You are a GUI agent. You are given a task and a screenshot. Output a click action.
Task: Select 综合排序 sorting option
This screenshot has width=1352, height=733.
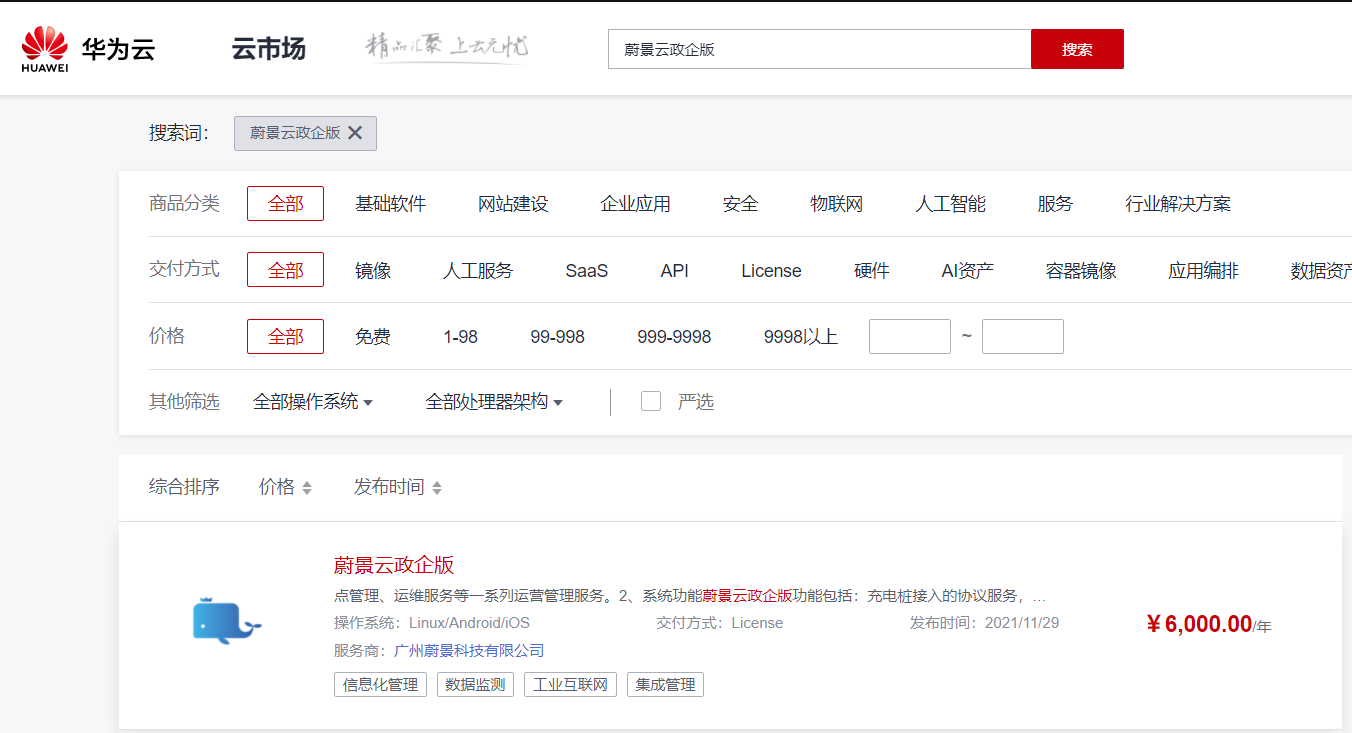pos(184,487)
